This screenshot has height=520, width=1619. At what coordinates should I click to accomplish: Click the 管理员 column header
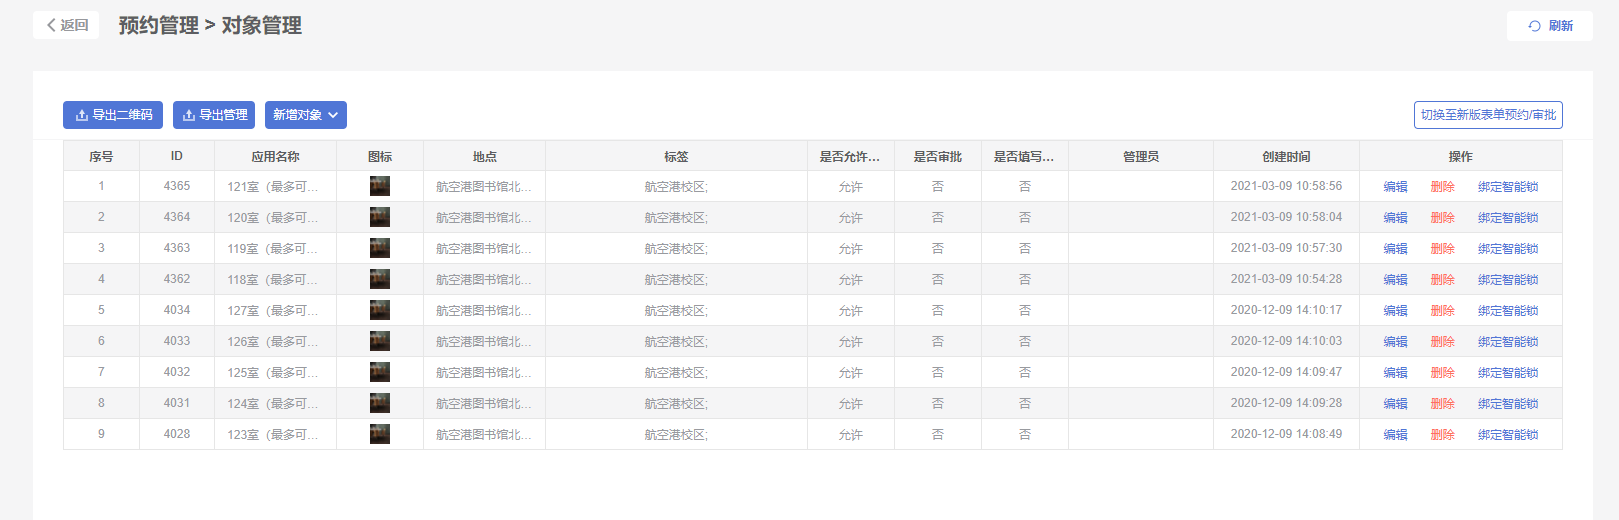[1141, 156]
